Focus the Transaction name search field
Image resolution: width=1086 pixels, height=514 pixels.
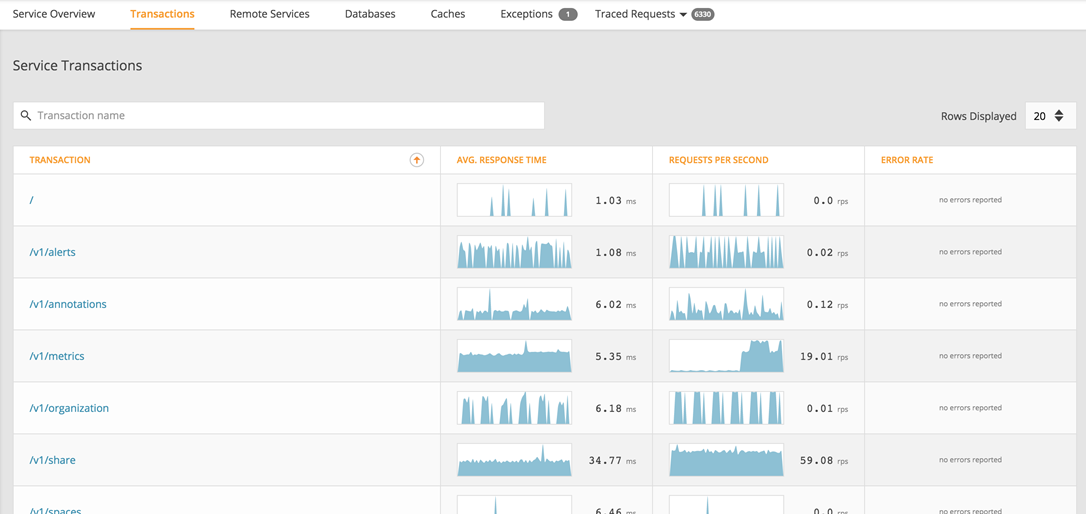[x=278, y=116]
